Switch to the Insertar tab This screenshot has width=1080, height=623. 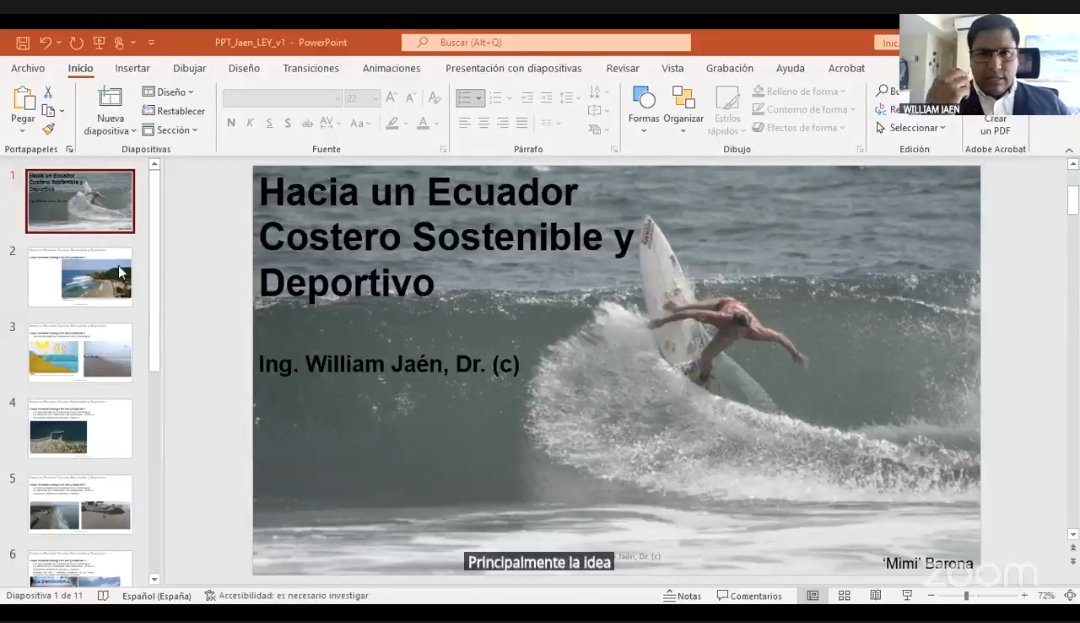click(132, 68)
